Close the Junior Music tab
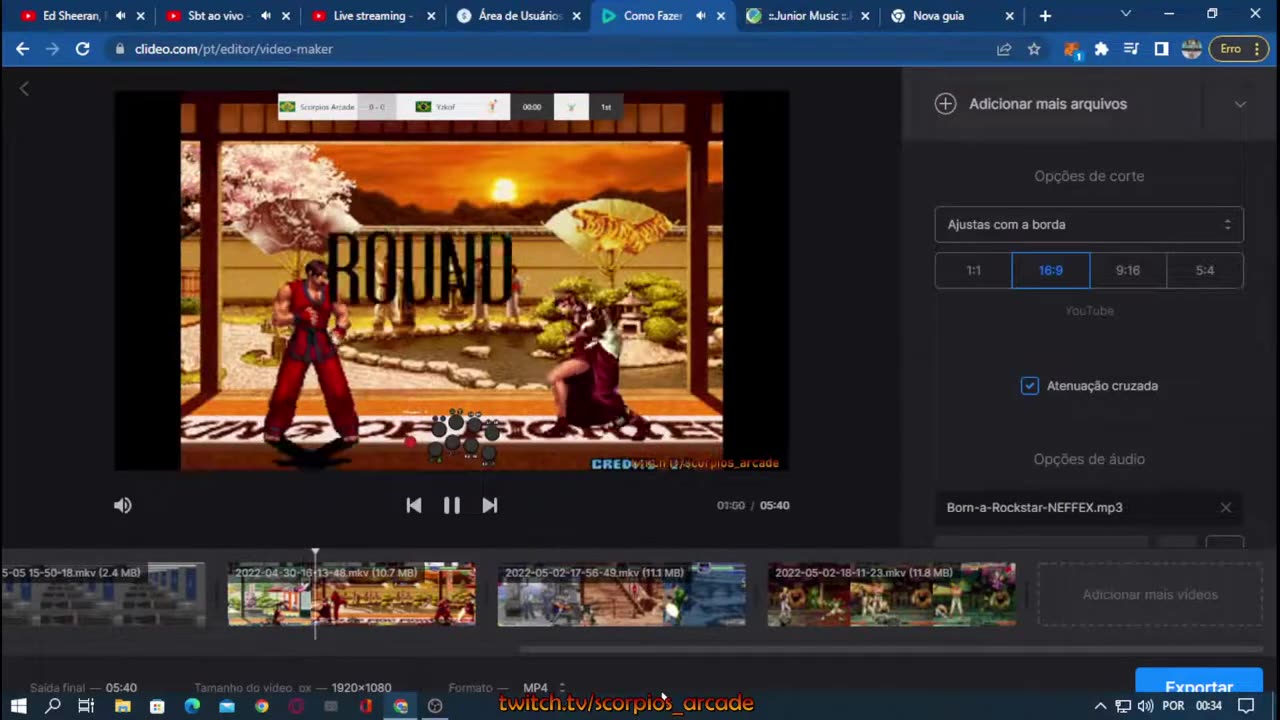This screenshot has height=720, width=1280. point(865,16)
